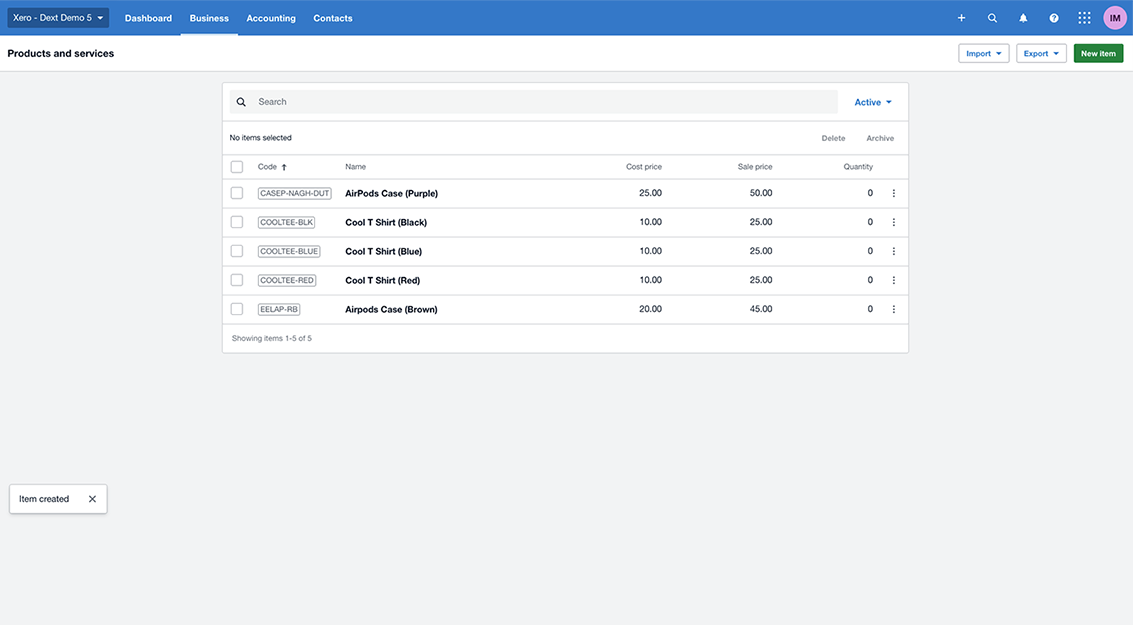Open the app launcher grid icon
The width and height of the screenshot is (1133, 625).
[x=1084, y=18]
